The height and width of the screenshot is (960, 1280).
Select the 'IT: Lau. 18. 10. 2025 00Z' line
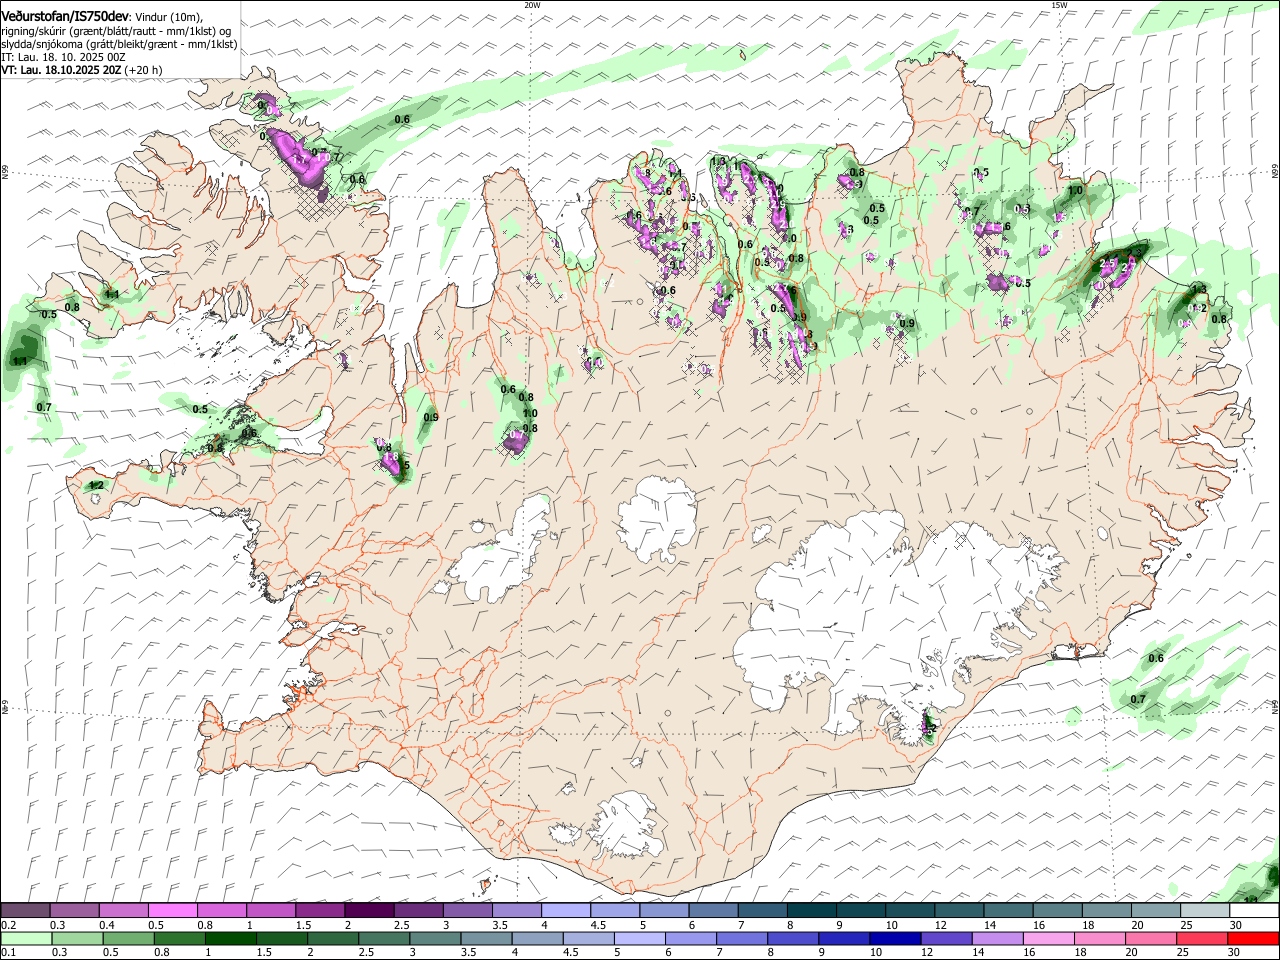pyautogui.click(x=63, y=57)
